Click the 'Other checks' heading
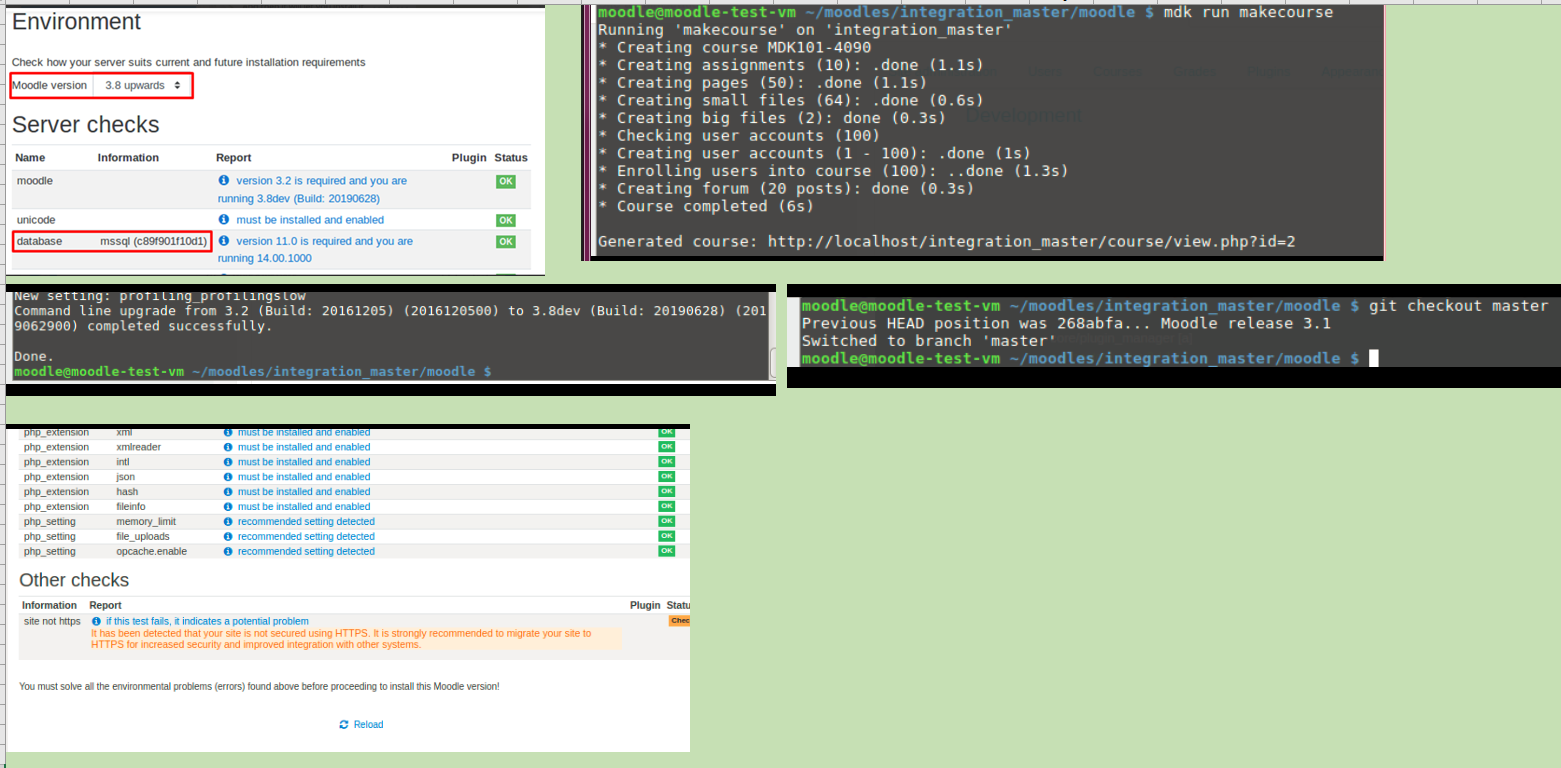This screenshot has width=1561, height=768. click(x=74, y=580)
